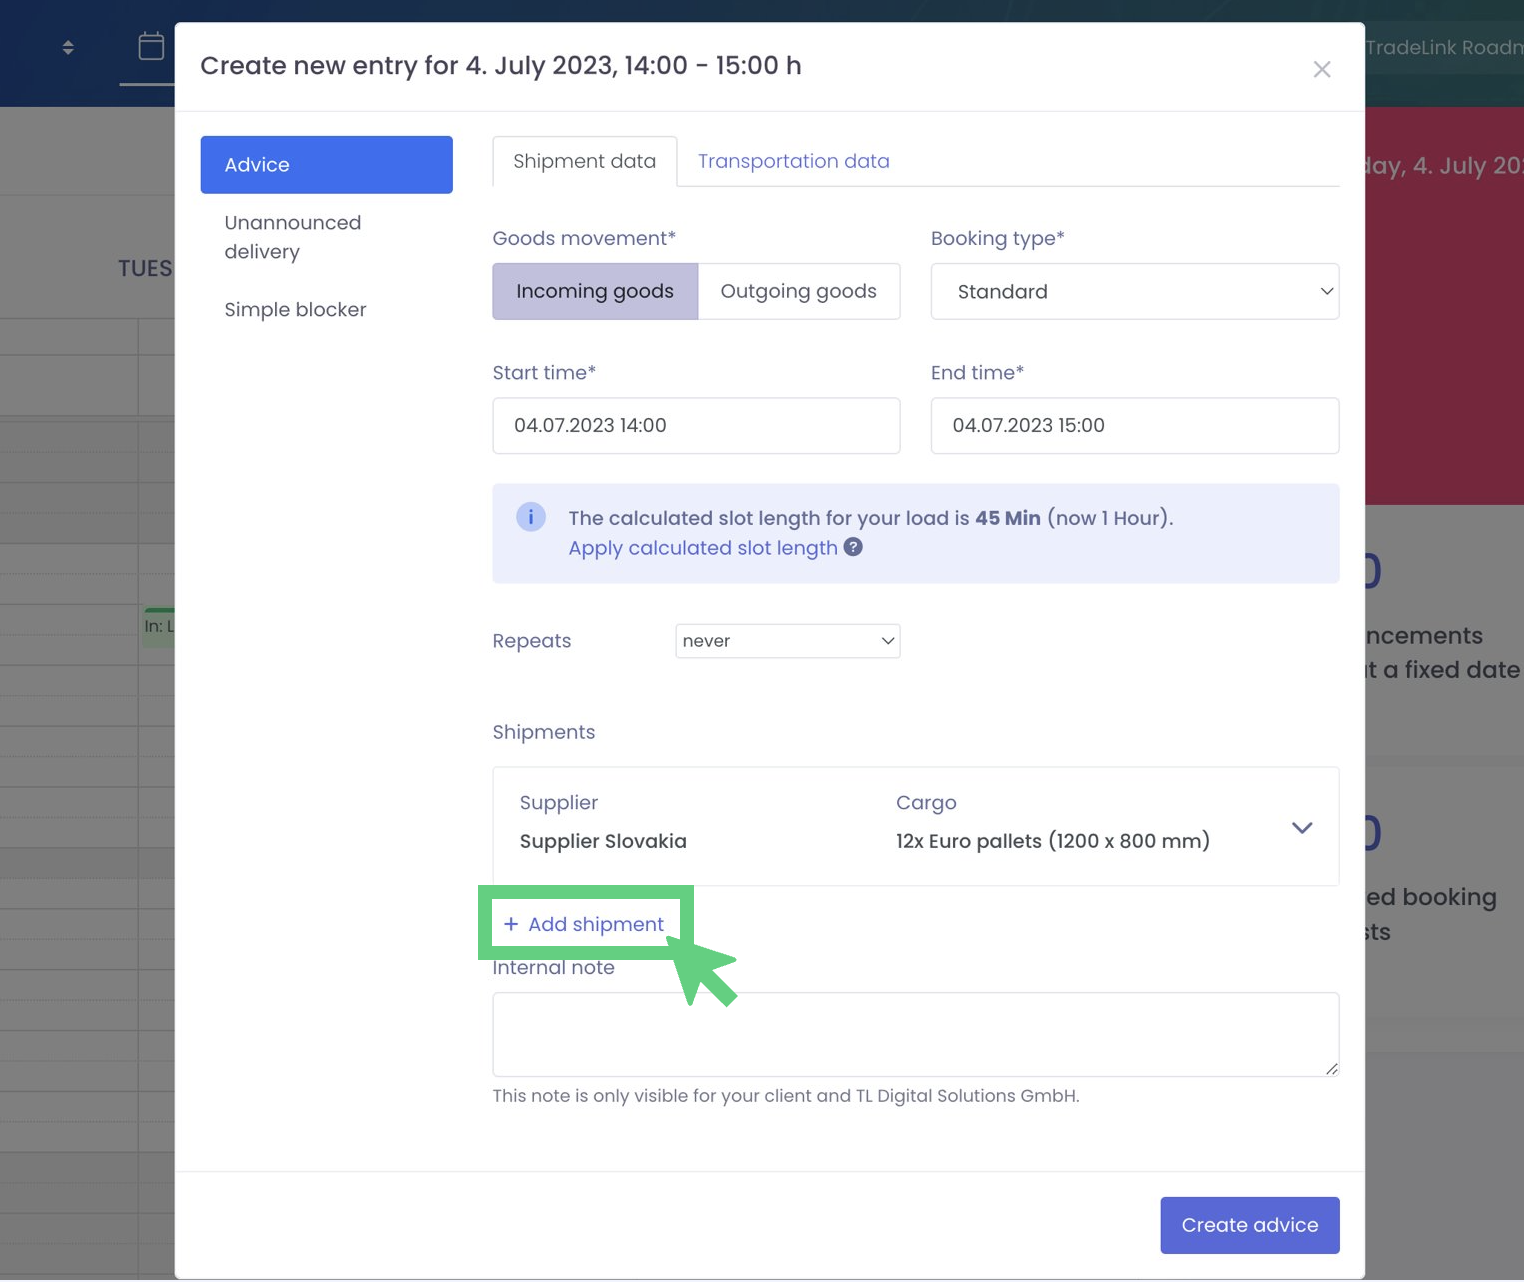Click the calendar icon in top bar

tap(151, 46)
